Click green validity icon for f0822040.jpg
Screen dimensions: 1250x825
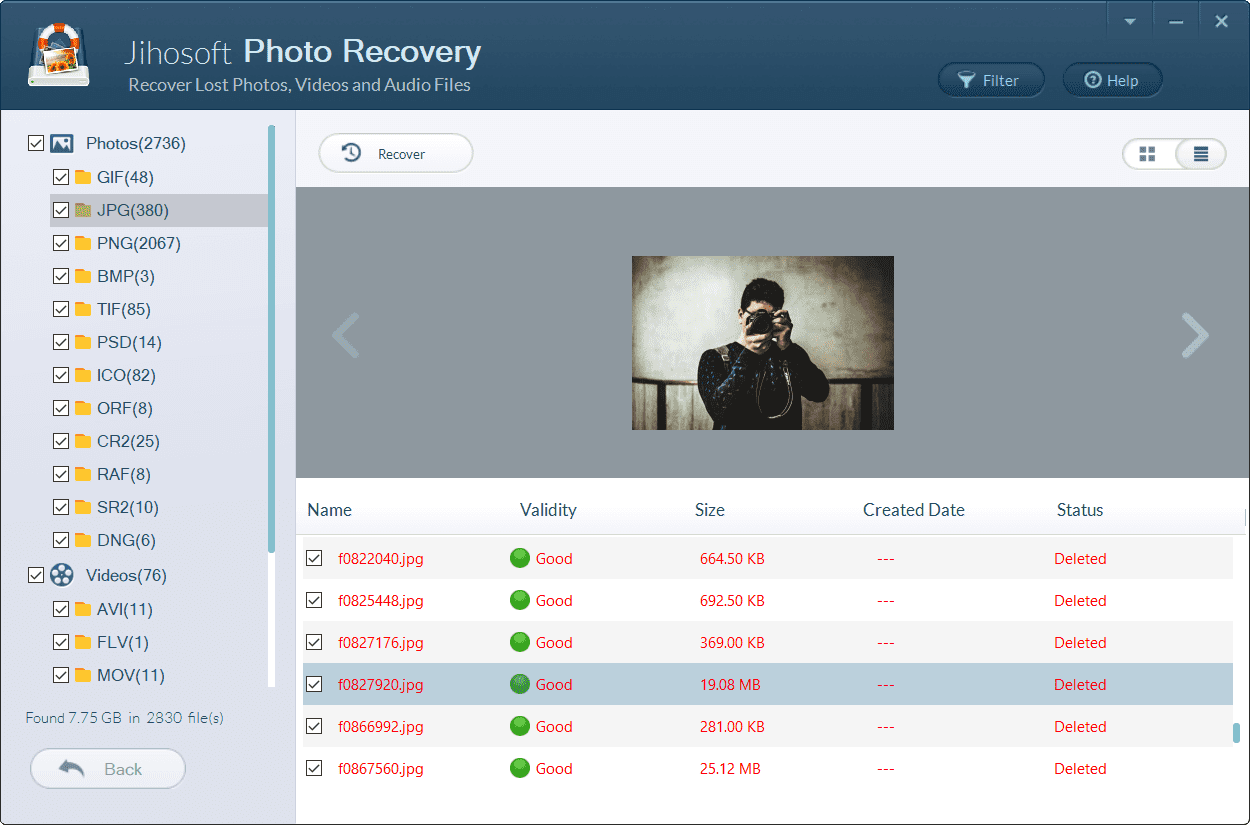click(x=519, y=558)
